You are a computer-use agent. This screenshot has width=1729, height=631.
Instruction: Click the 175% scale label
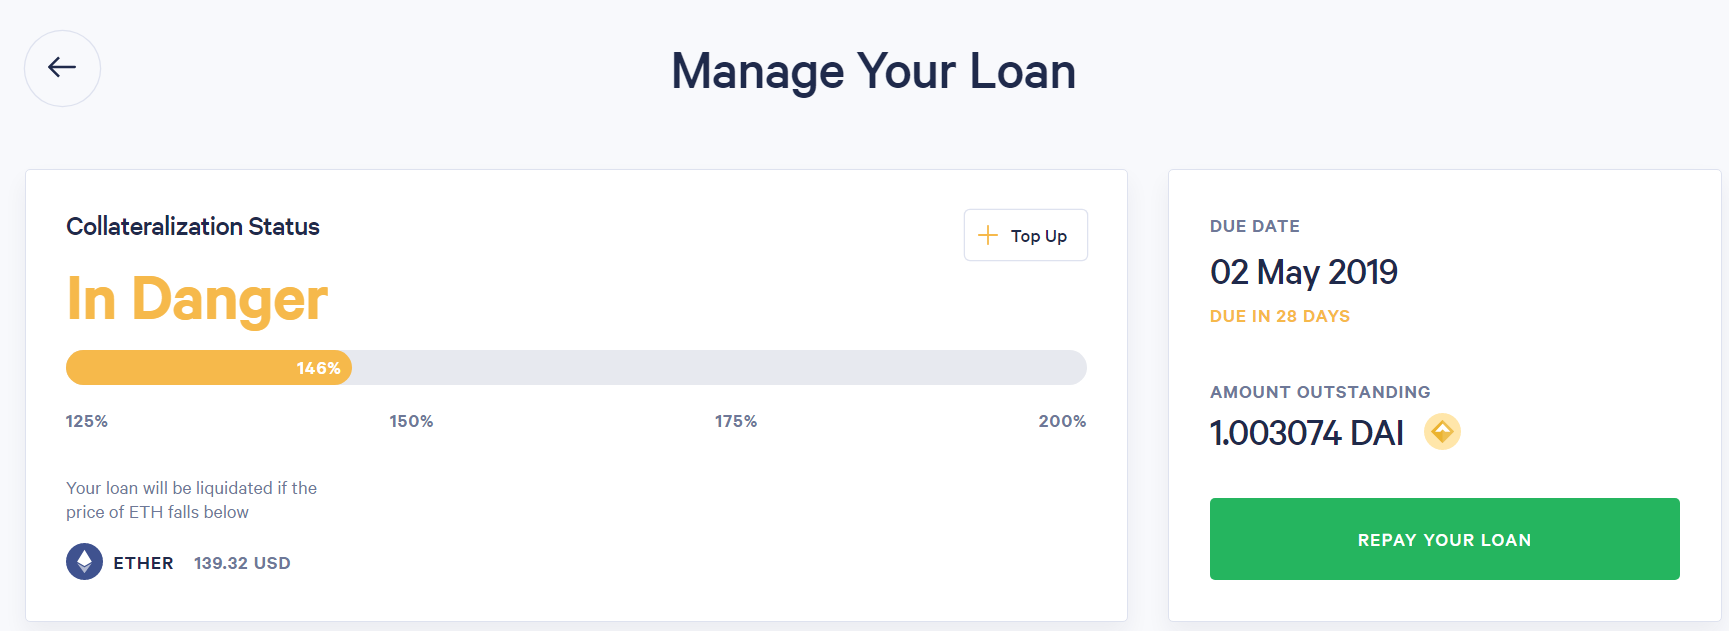(x=736, y=421)
